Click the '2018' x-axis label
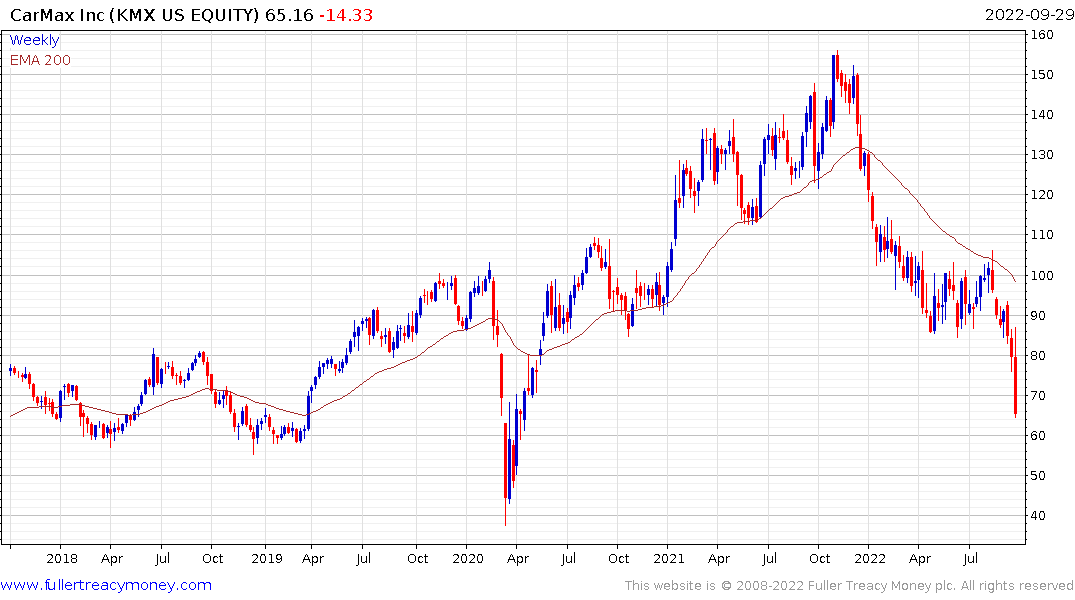This screenshot has width=1075, height=600. [62, 558]
